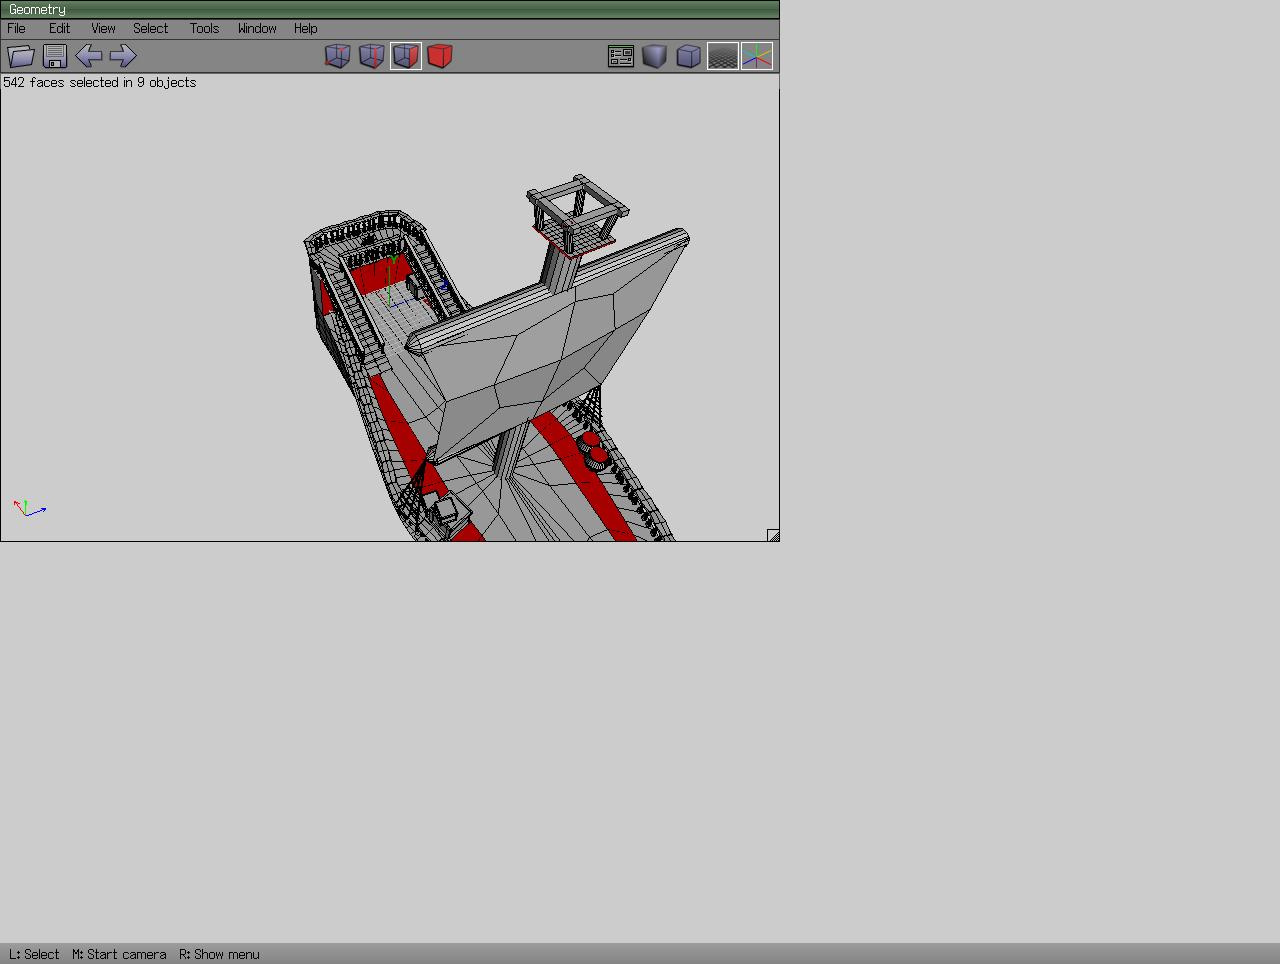This screenshot has width=1280, height=964.
Task: Select the face selection mode cube
Action: (406, 56)
